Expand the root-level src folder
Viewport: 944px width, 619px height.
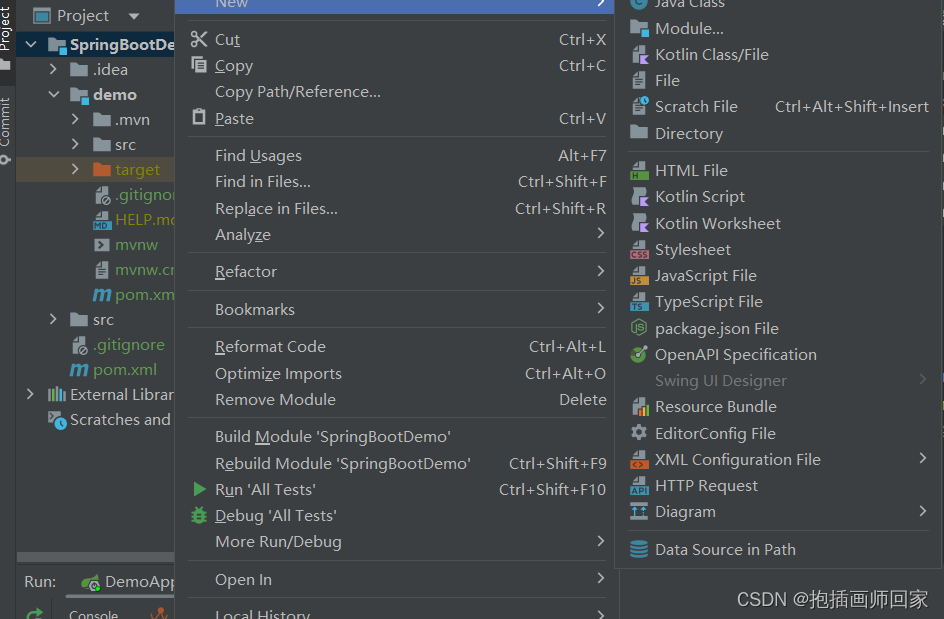(54, 319)
